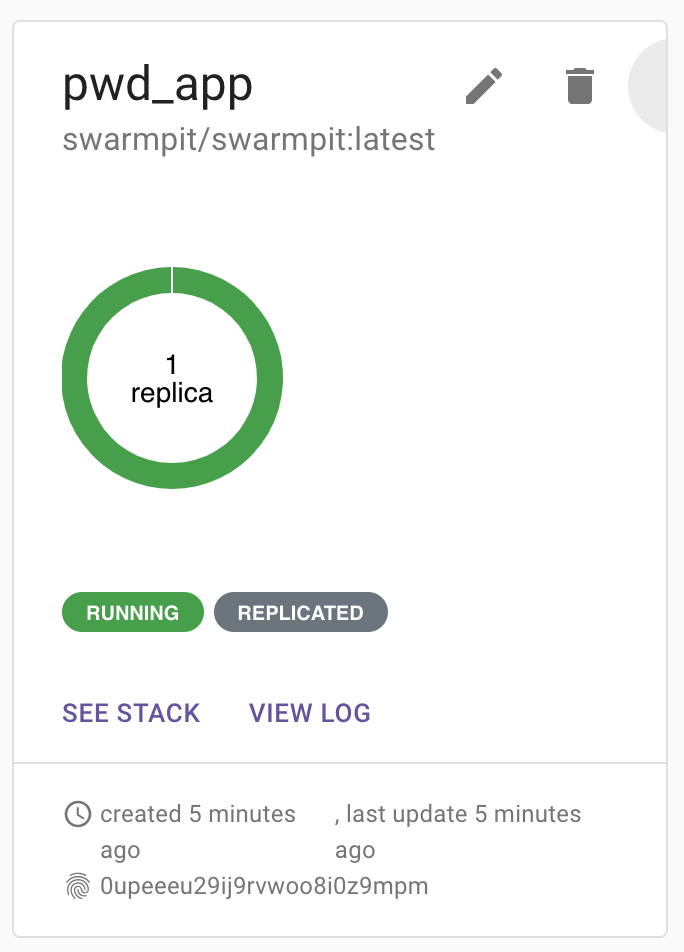Click the fingerprint icon before the service ID
The image size is (684, 952).
click(x=78, y=886)
